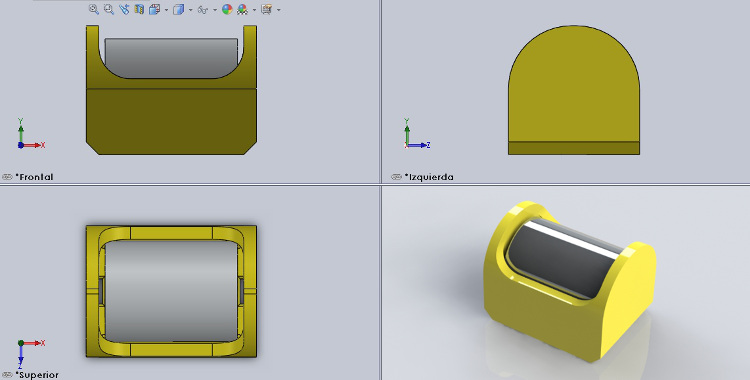Click the Hide/Show Items glasses icon
The width and height of the screenshot is (750, 380).
203,10
